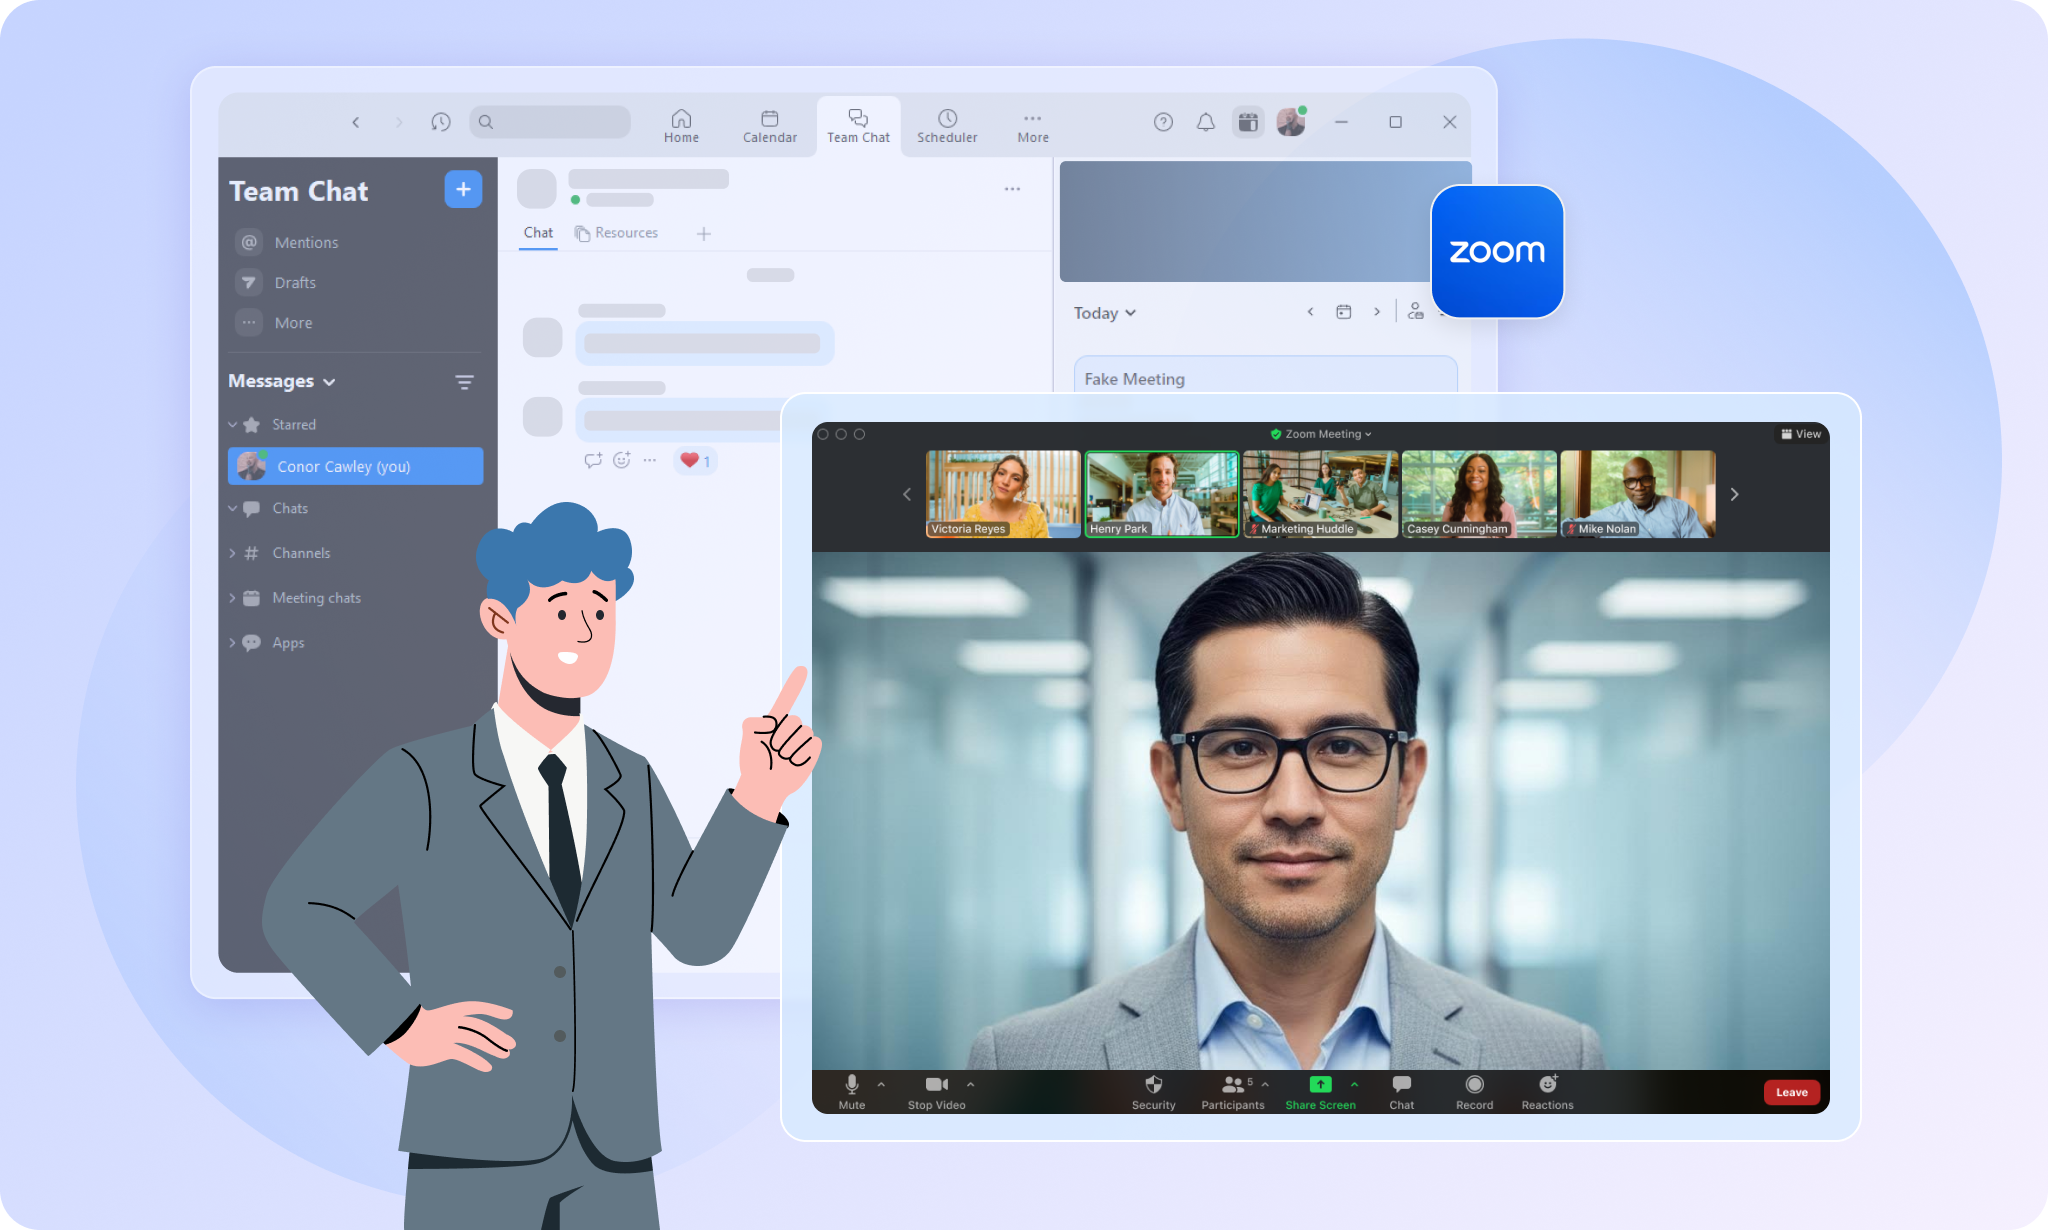Screen dimensions: 2048x1230
Task: Open More in the Team Chat sidebar
Action: point(275,322)
